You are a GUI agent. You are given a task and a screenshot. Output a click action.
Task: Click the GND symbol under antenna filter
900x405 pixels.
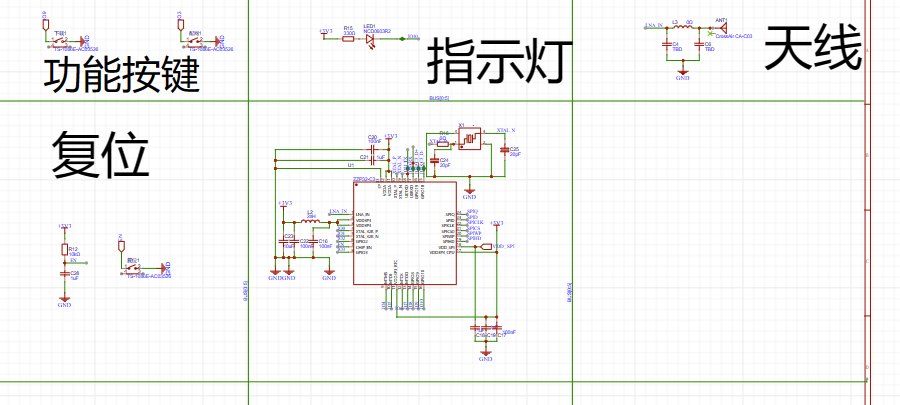pos(683,72)
